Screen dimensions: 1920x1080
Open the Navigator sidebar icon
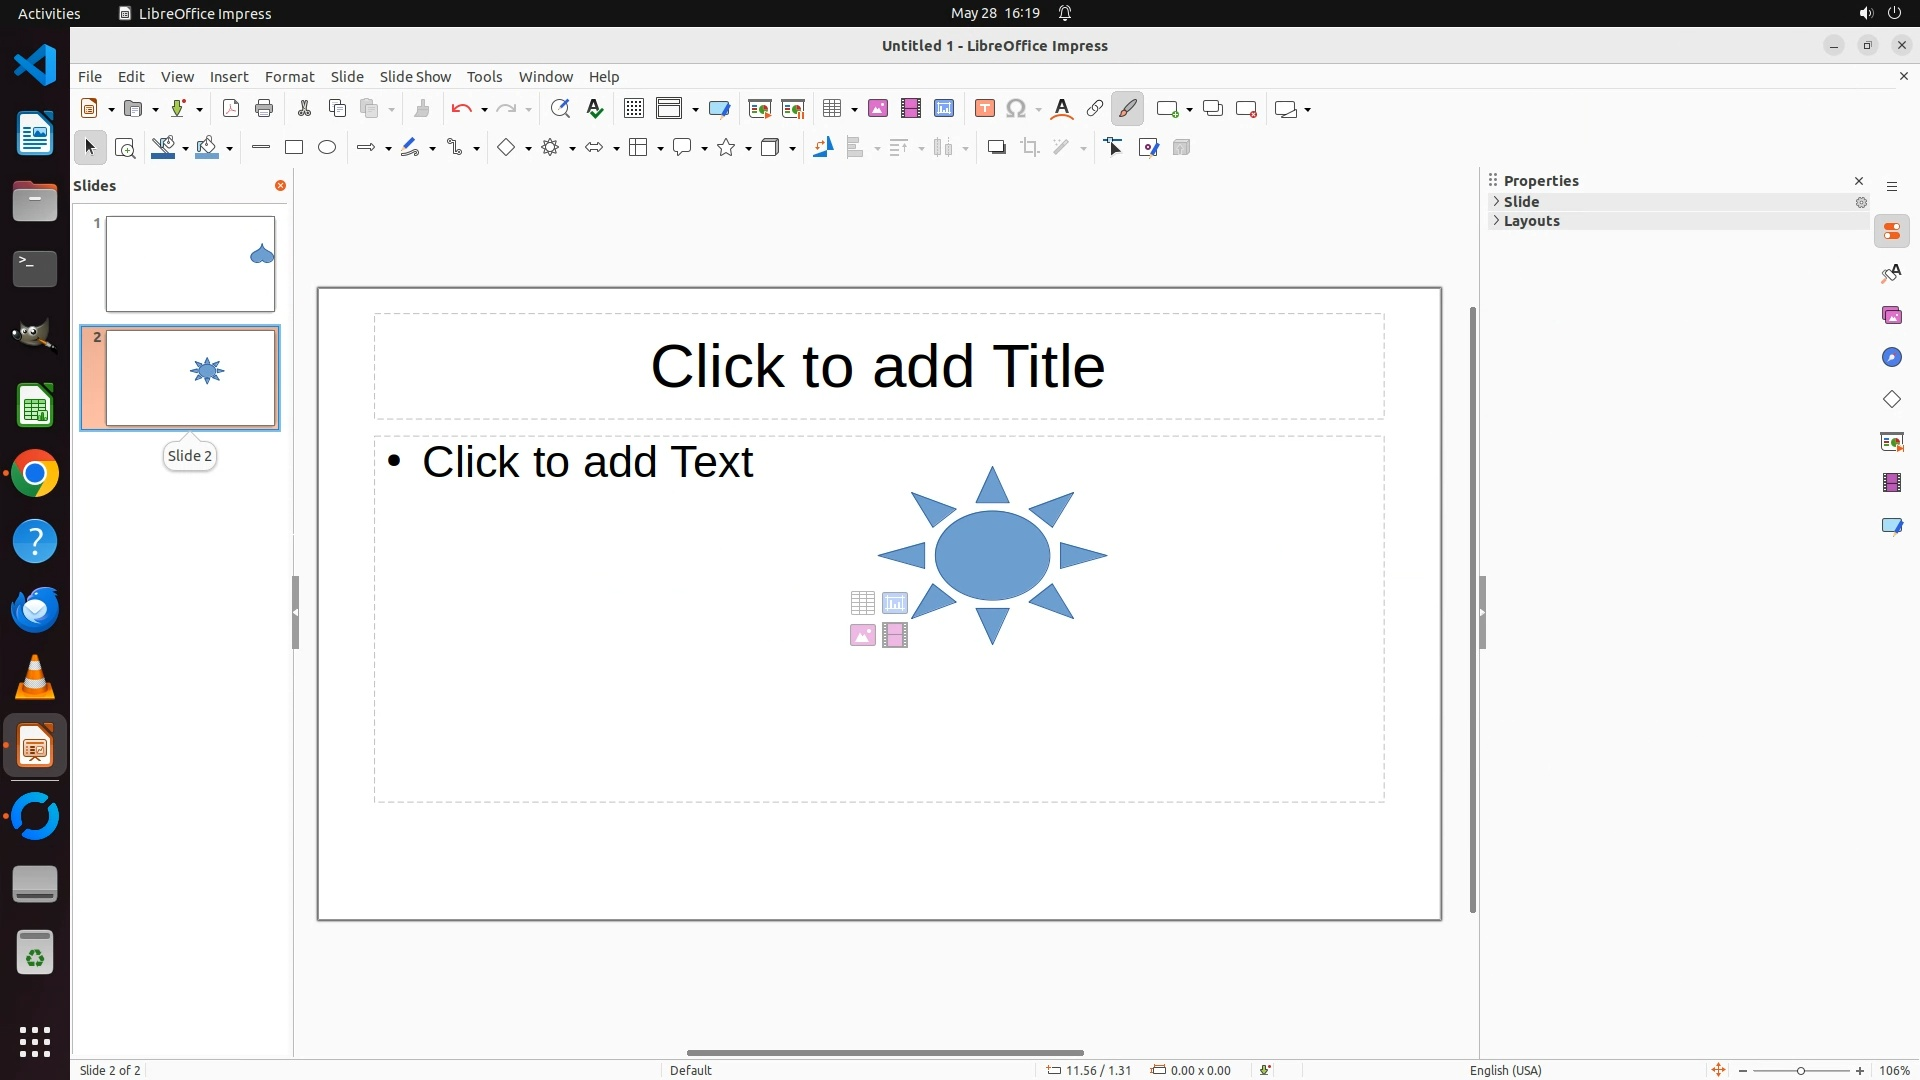[1891, 358]
